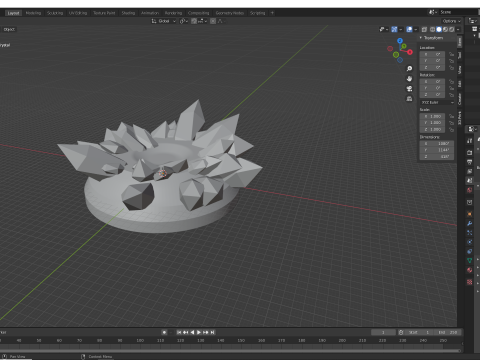This screenshot has width=480, height=360.
Task: Select wireframe viewport shading
Action: coord(432,29)
